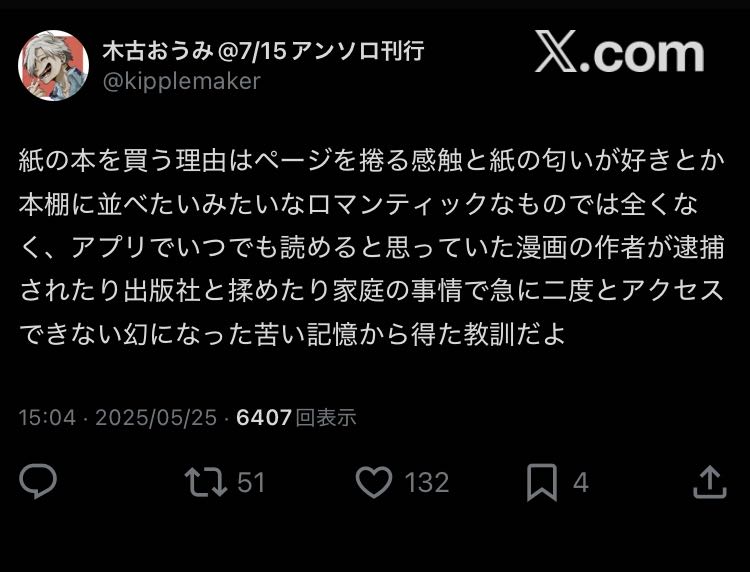Click the .com text in the watermark

coord(641,55)
